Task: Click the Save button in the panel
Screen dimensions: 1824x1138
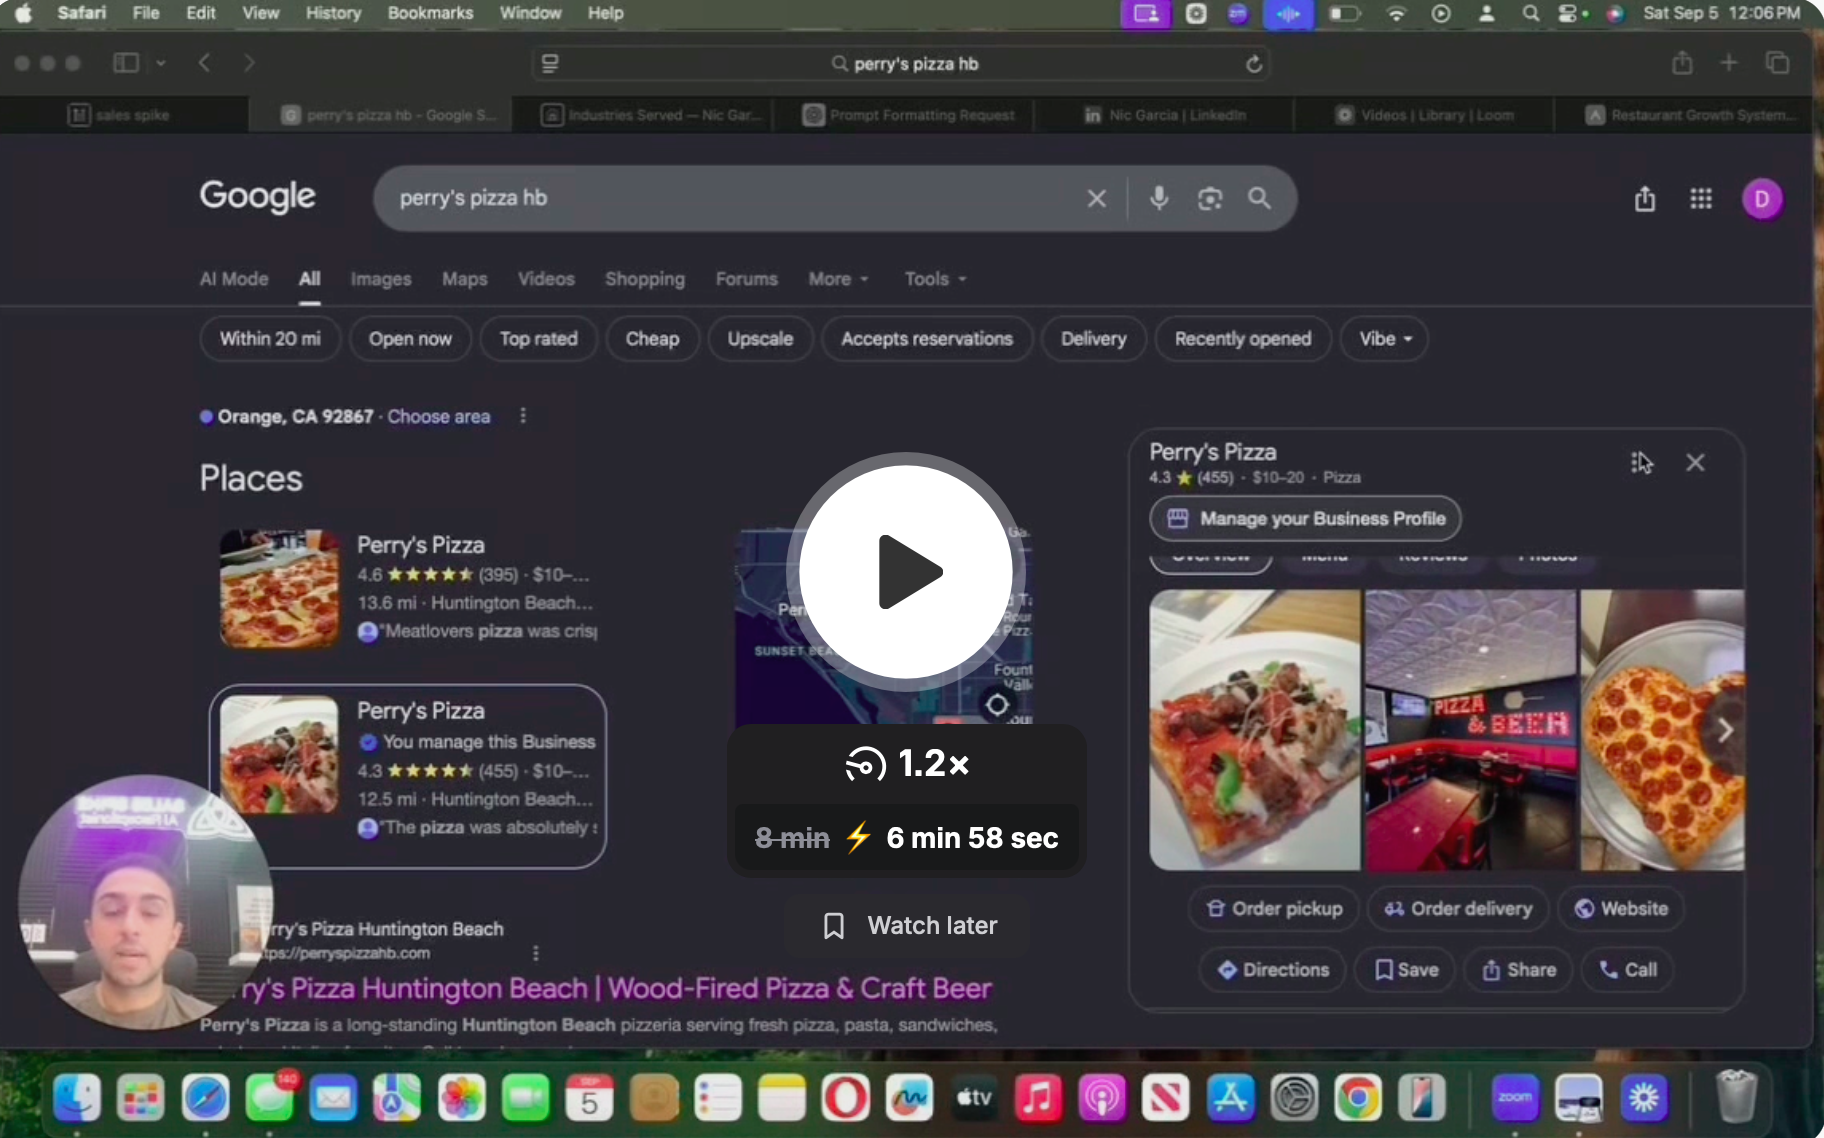Action: [1406, 970]
